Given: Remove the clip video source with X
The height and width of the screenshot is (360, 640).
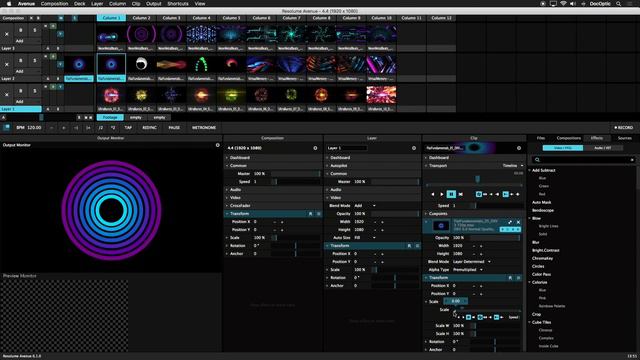Looking at the screenshot, I should click(x=518, y=222).
